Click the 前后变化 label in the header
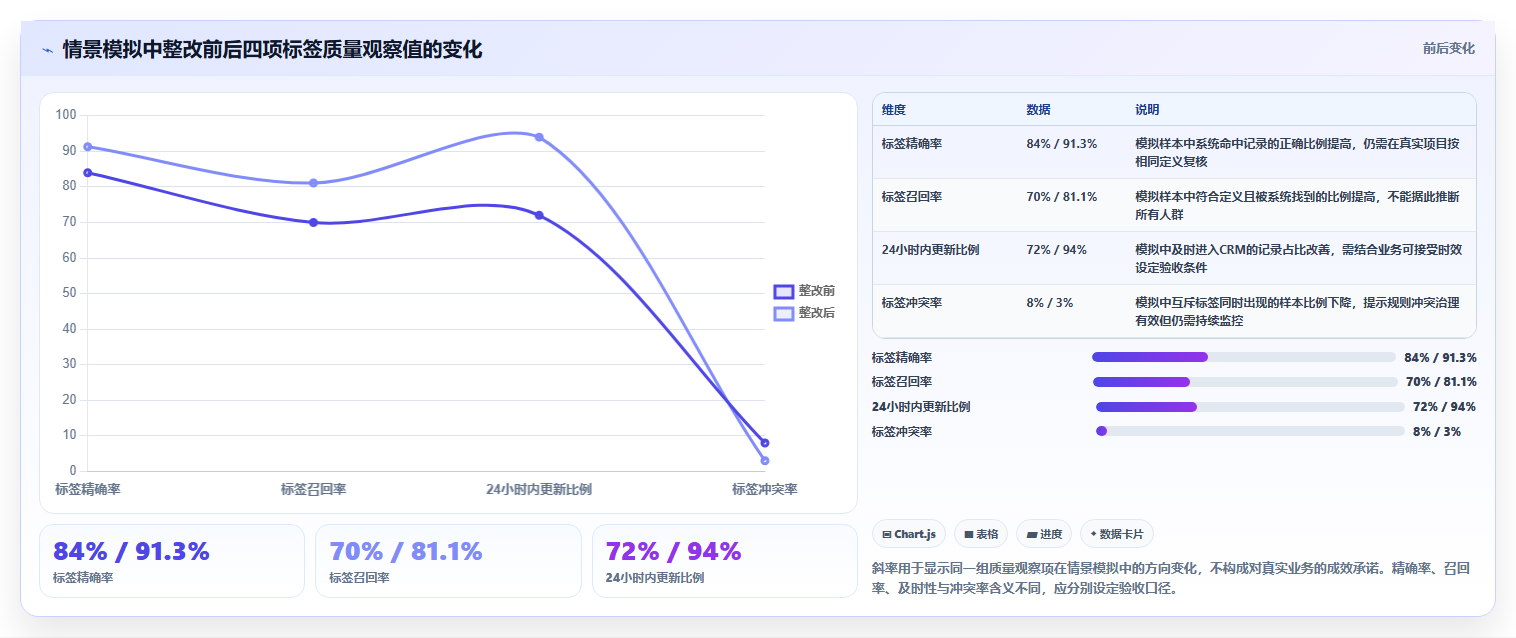Screen dimensions: 1516x638 [1448, 48]
